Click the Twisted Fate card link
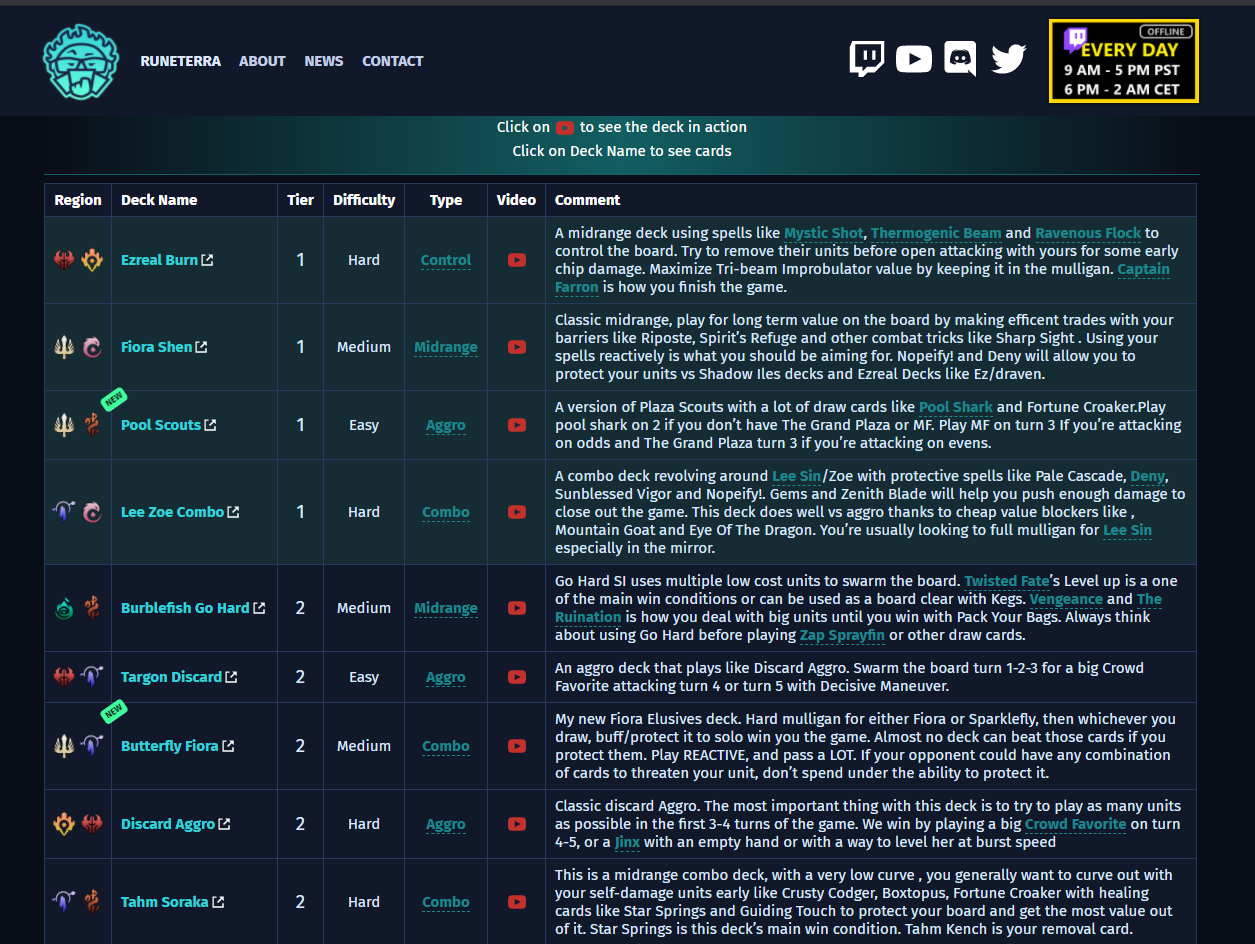The width and height of the screenshot is (1255, 944). point(1007,581)
